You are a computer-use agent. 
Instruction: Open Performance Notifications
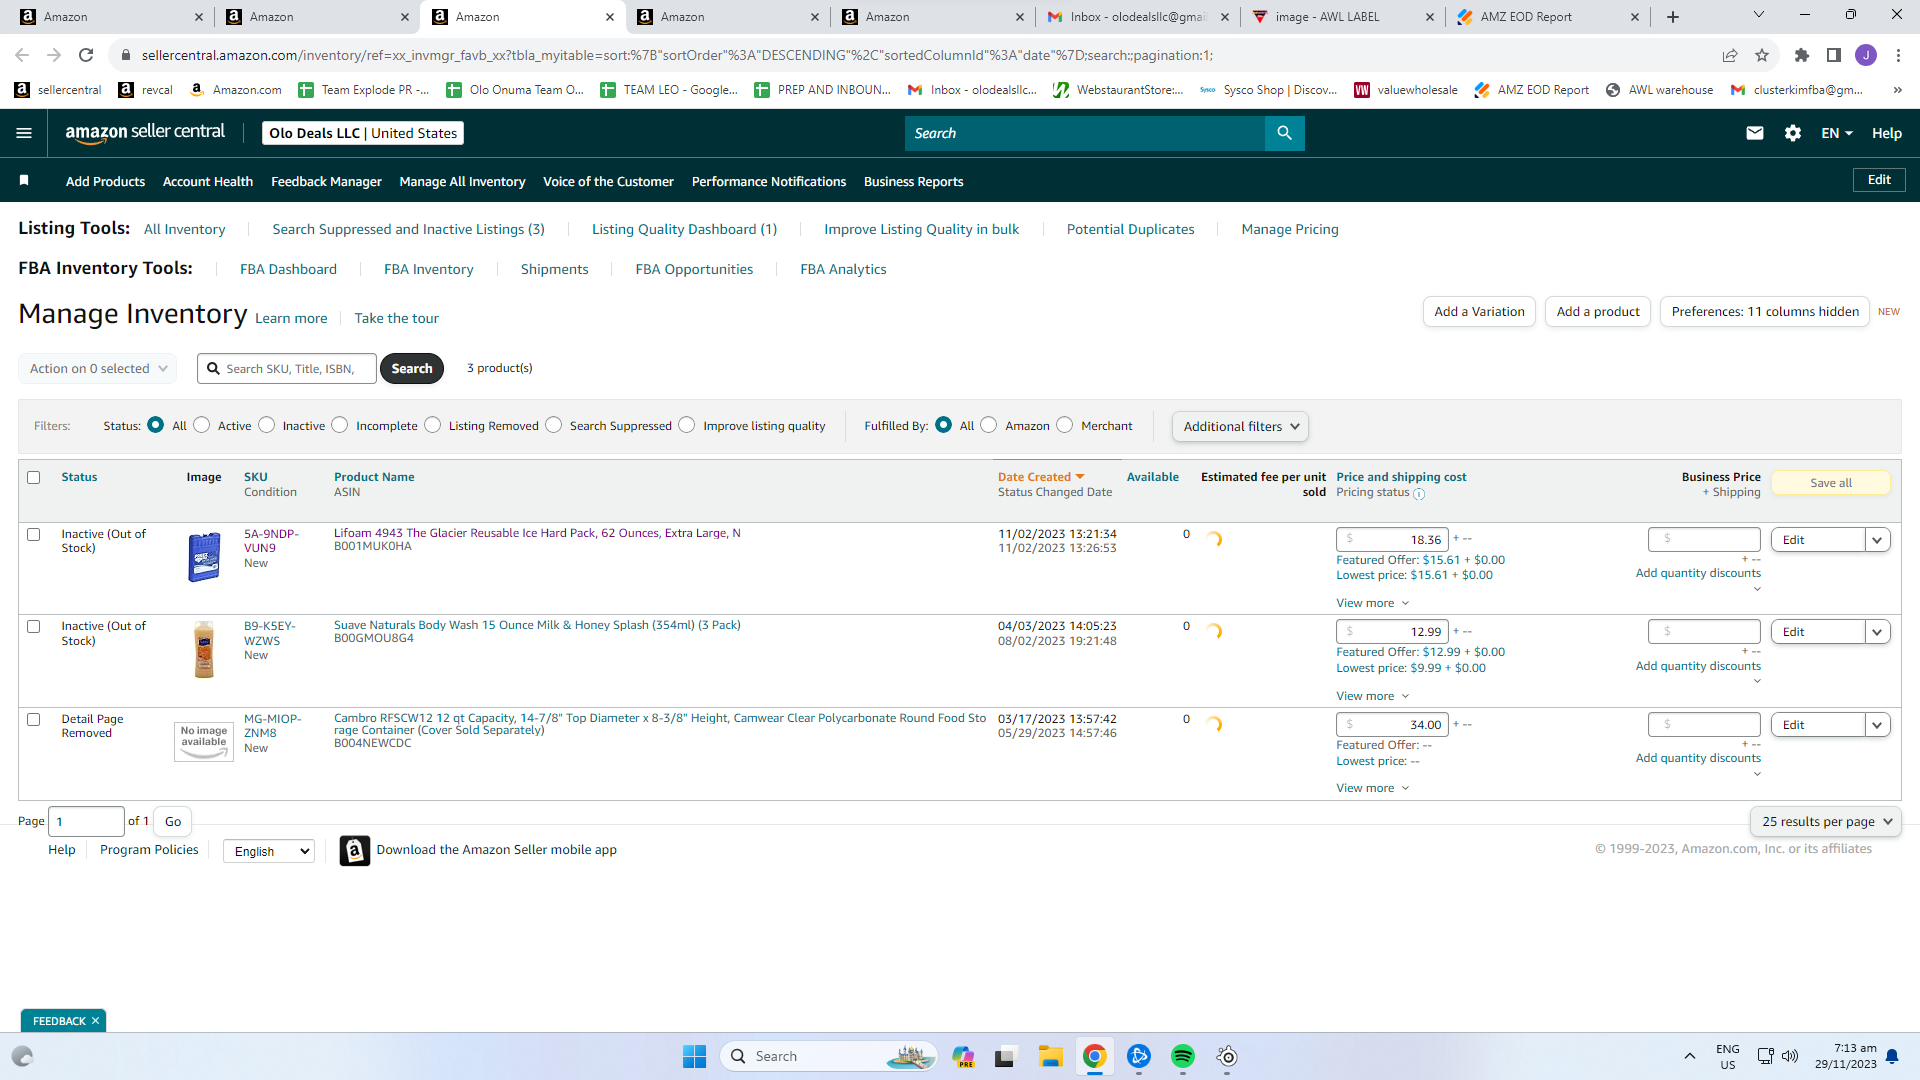[769, 181]
